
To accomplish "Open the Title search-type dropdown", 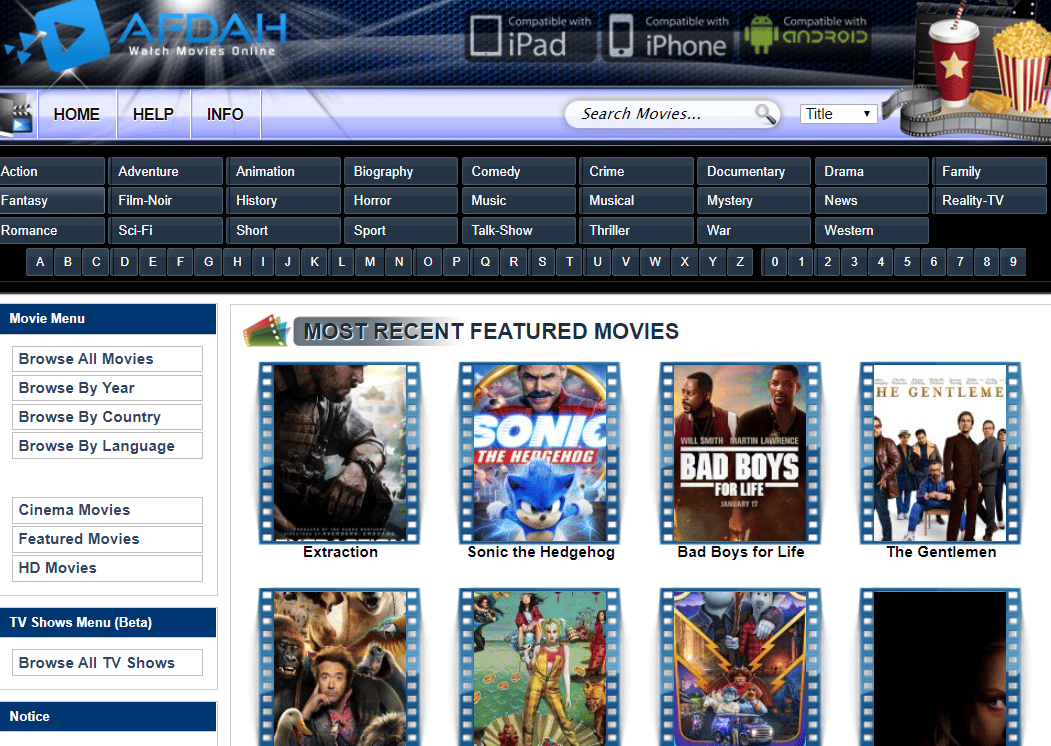I will pyautogui.click(x=838, y=114).
